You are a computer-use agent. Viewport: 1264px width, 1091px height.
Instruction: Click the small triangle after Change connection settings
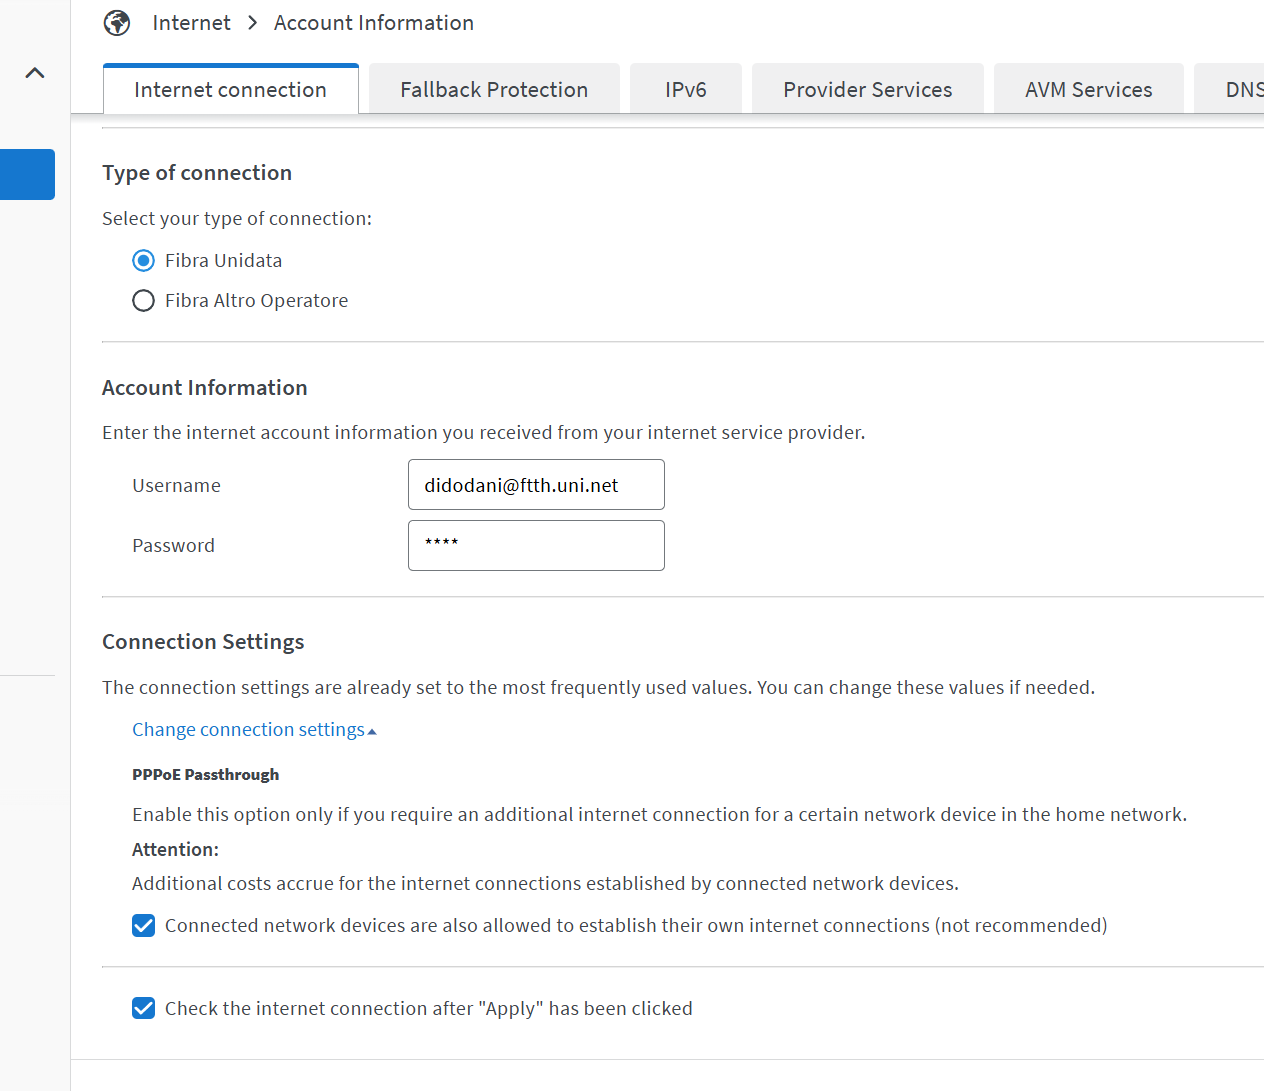click(x=372, y=732)
